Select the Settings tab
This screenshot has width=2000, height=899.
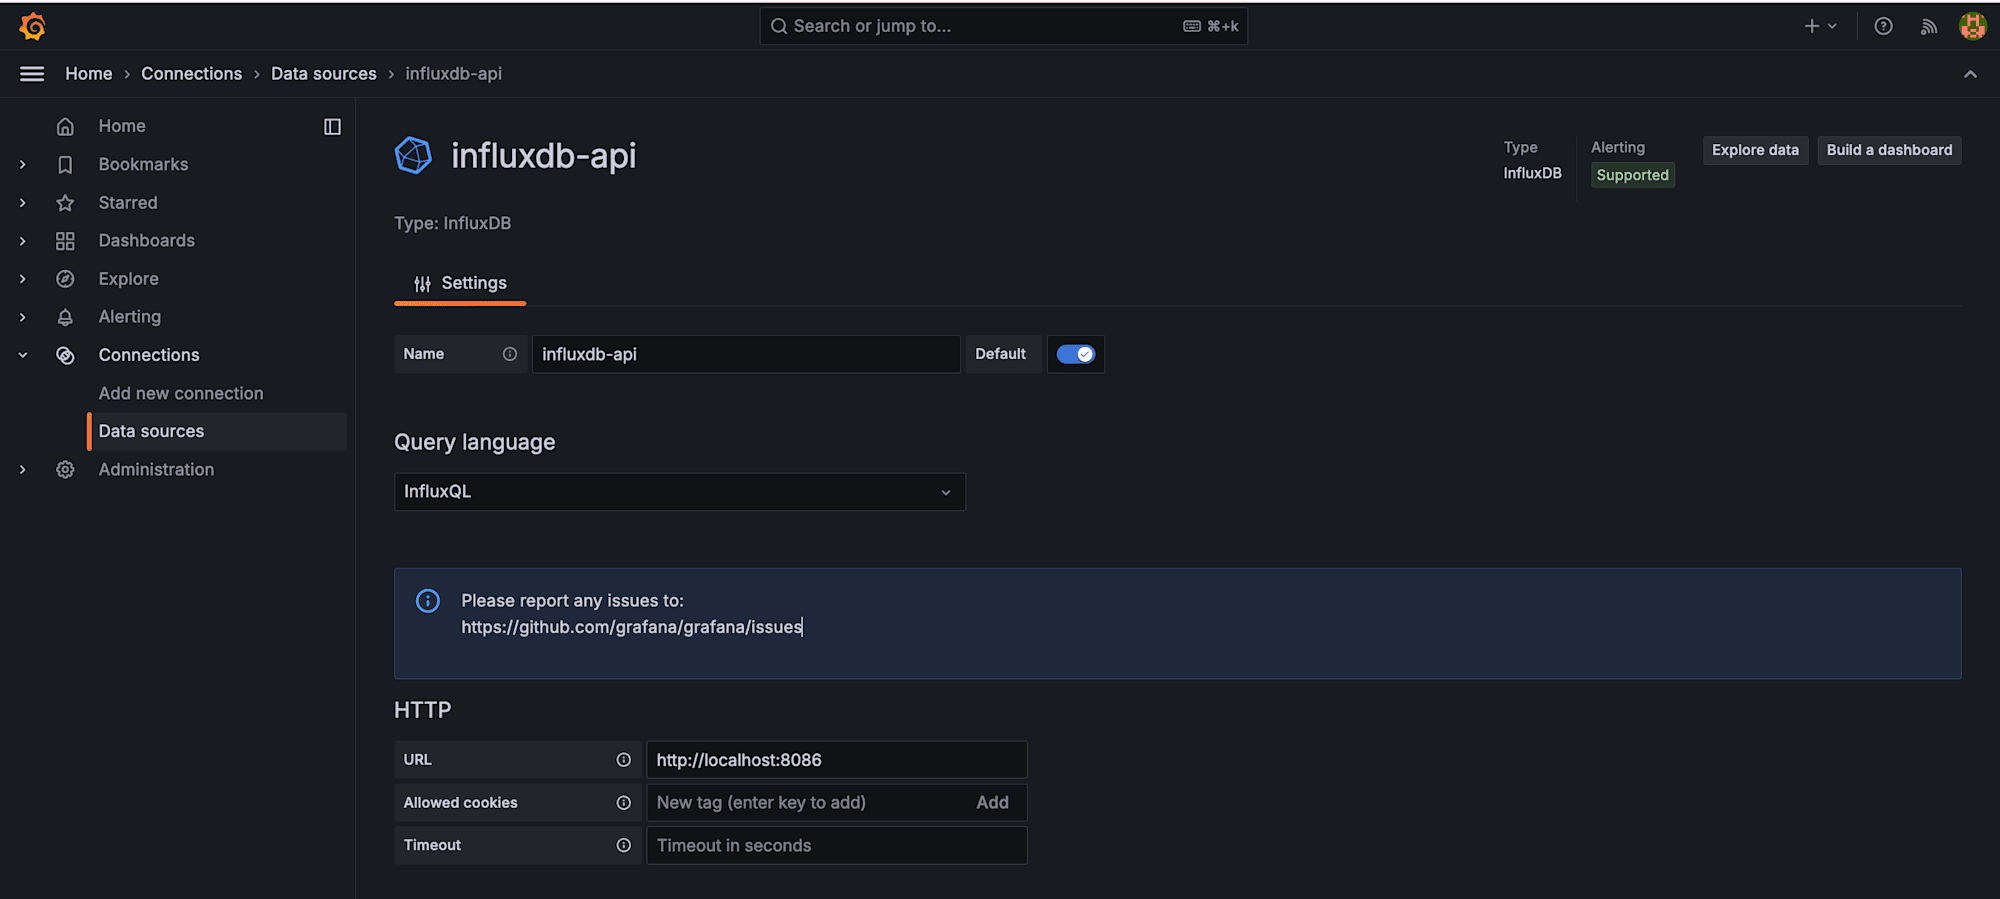pyautogui.click(x=461, y=283)
